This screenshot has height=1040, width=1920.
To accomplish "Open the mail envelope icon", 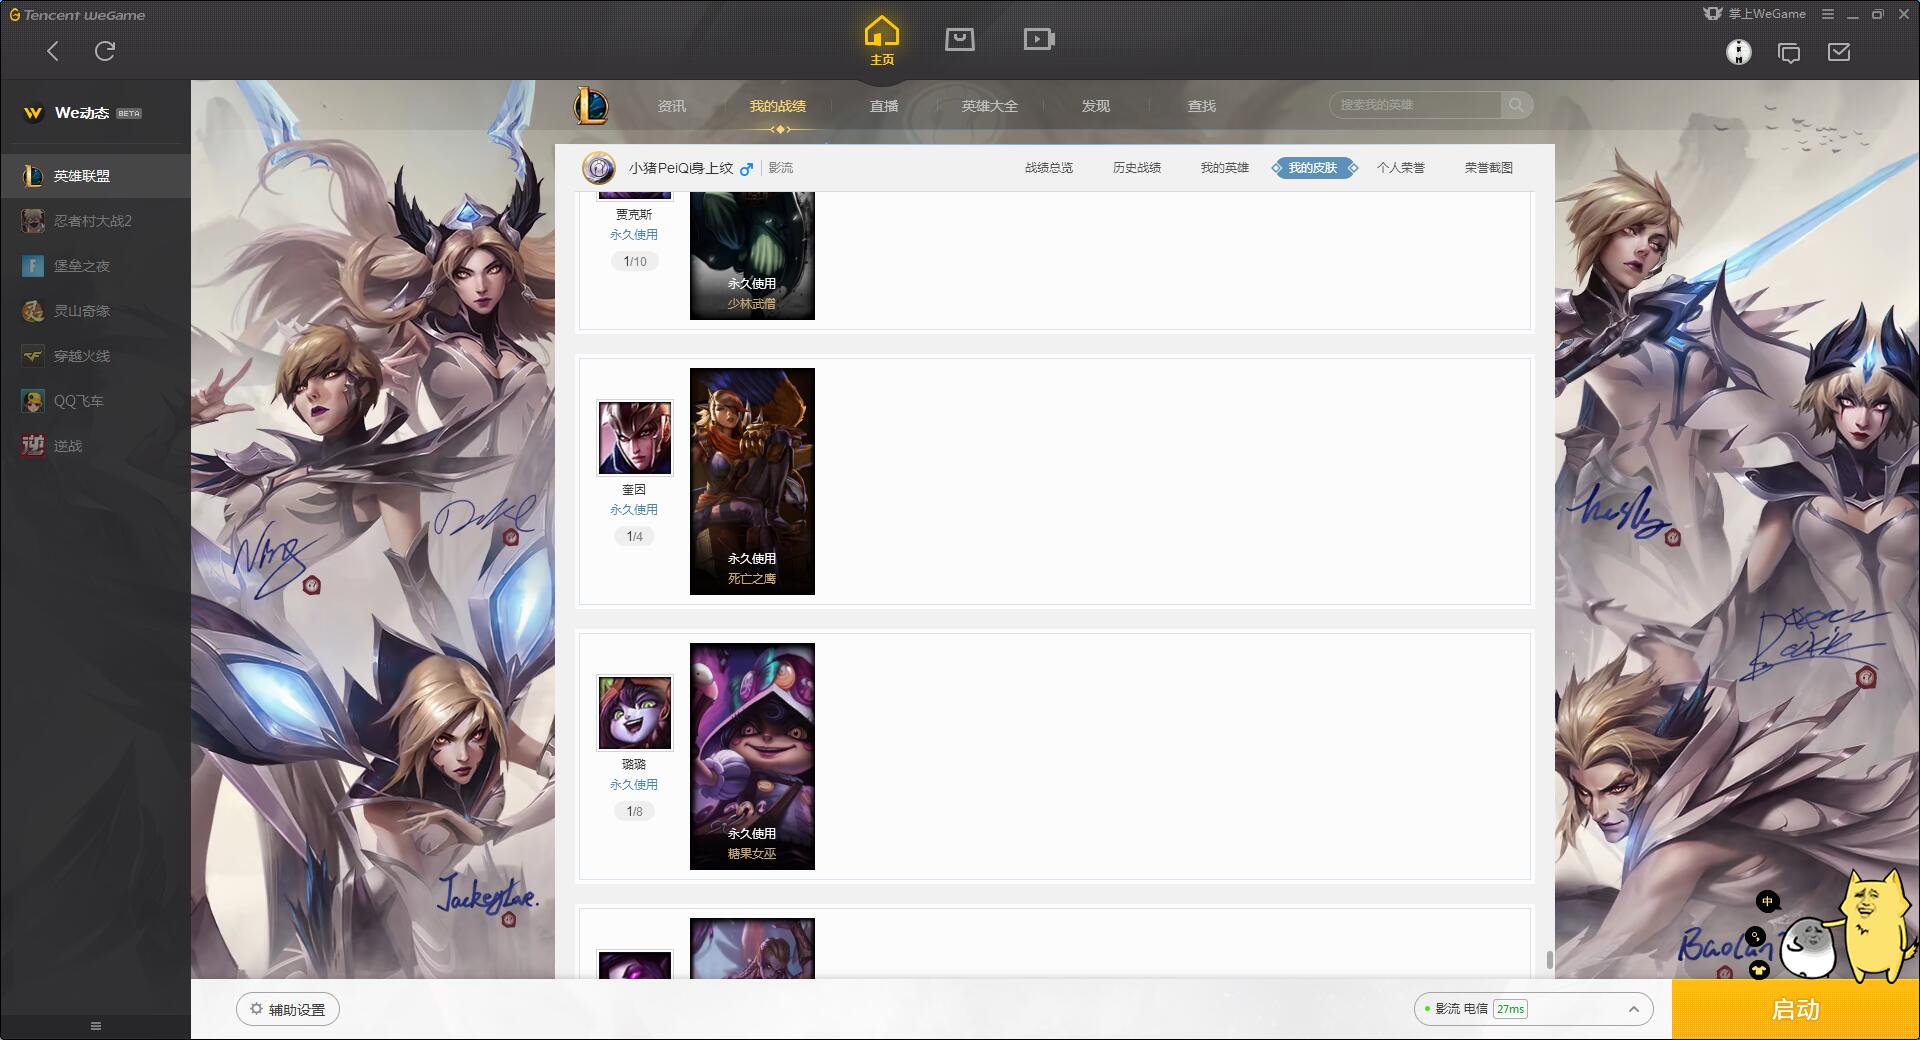I will tap(1839, 52).
